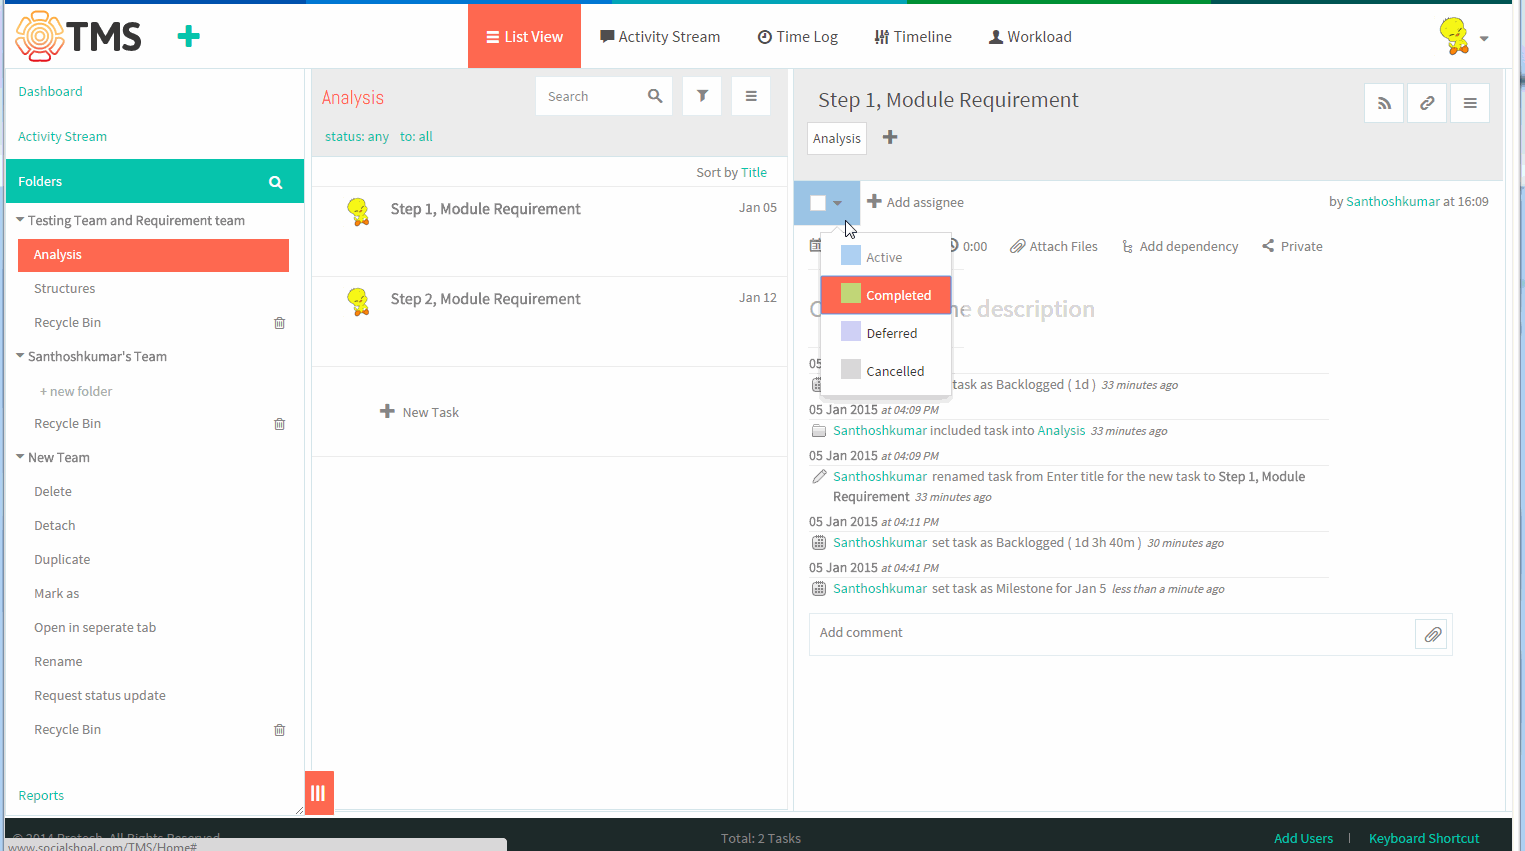This screenshot has width=1525, height=851.
Task: Switch to List View tab
Action: [524, 36]
